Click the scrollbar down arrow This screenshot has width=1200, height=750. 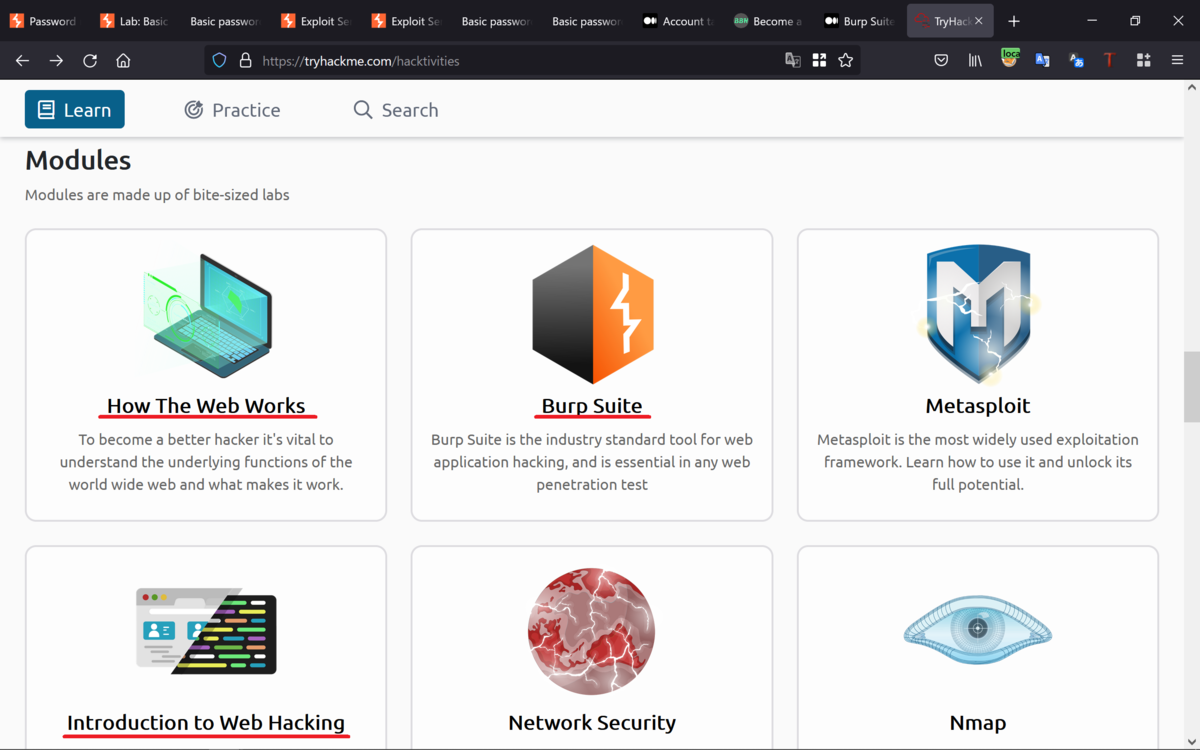1191,742
